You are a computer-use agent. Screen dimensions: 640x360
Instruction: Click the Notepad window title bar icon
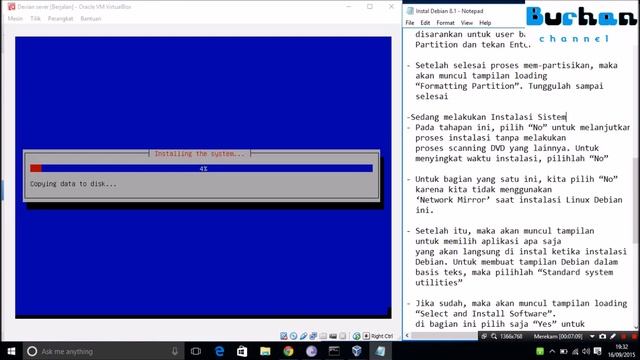tap(410, 11)
